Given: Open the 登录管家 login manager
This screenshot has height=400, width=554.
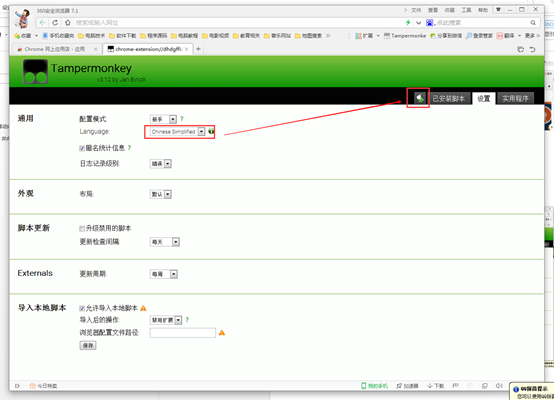Looking at the screenshot, I should tap(479, 36).
